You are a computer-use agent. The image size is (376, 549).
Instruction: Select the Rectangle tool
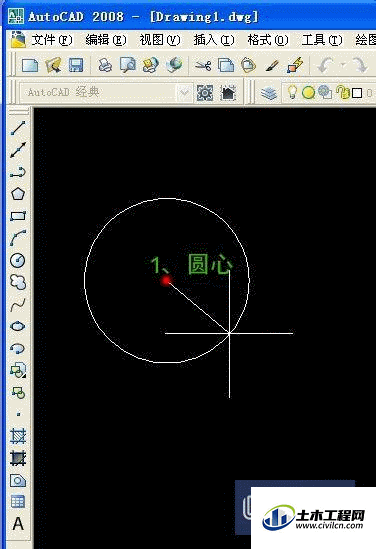(18, 216)
